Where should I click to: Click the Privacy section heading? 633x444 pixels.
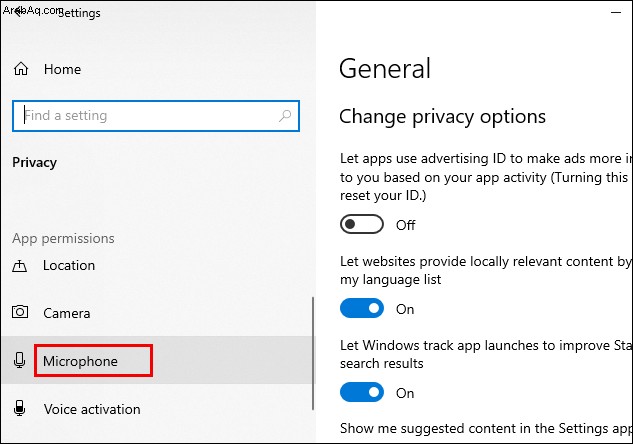(x=34, y=162)
